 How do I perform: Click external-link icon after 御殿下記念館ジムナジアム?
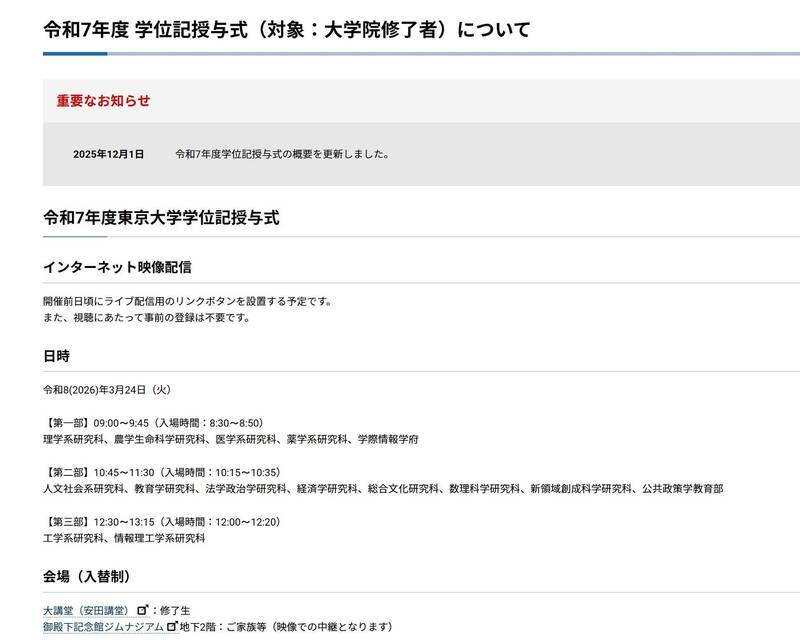(172, 627)
